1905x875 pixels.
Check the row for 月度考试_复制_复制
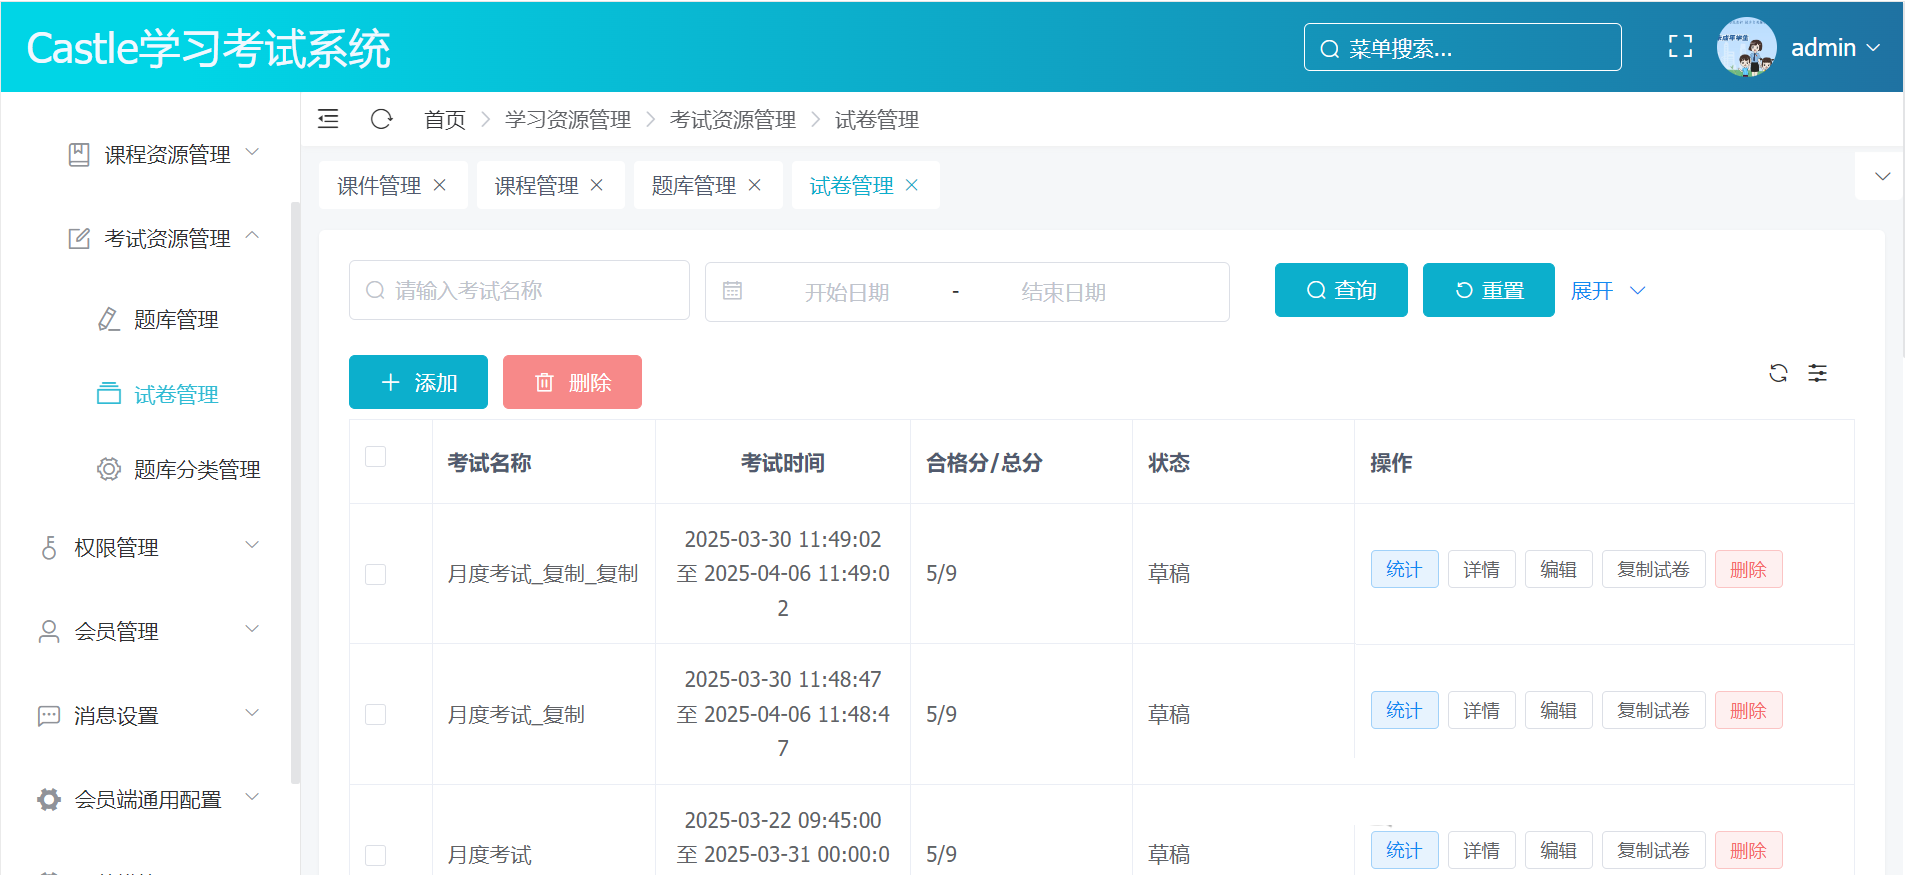[376, 574]
